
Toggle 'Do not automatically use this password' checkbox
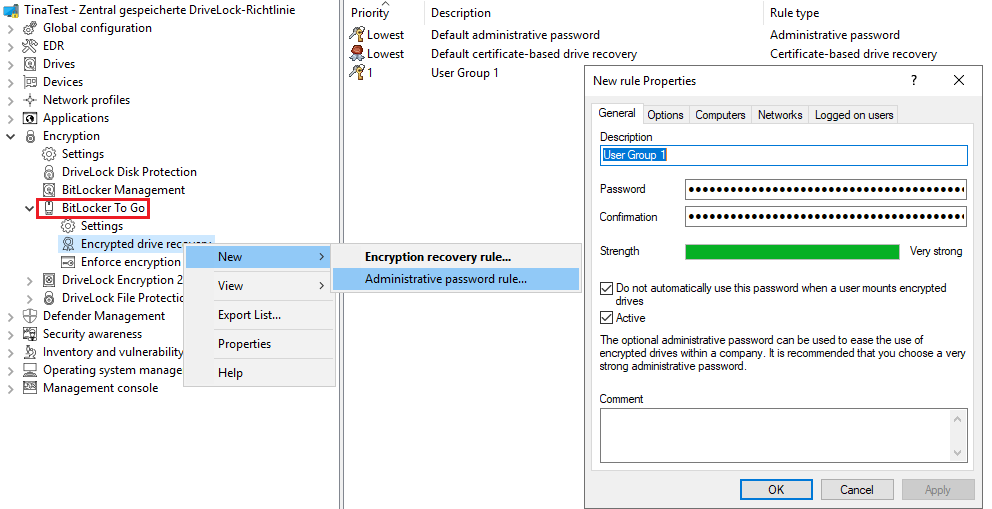(606, 288)
